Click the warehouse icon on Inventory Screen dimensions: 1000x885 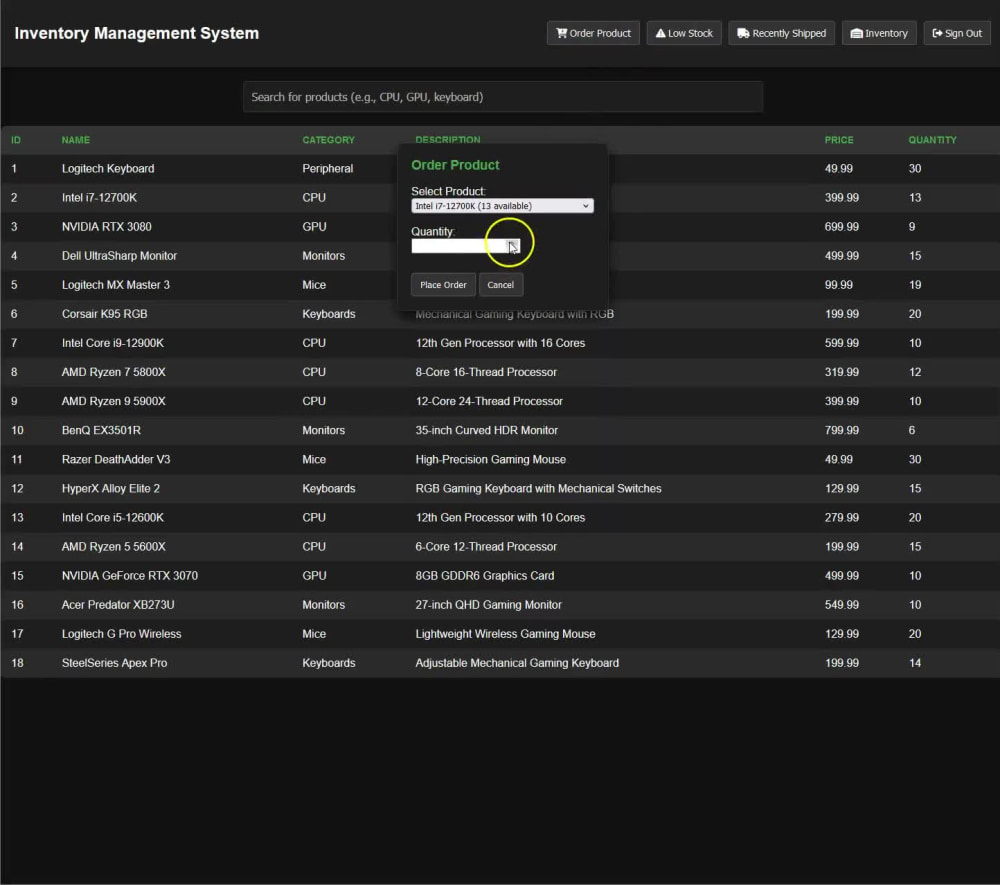(x=857, y=33)
